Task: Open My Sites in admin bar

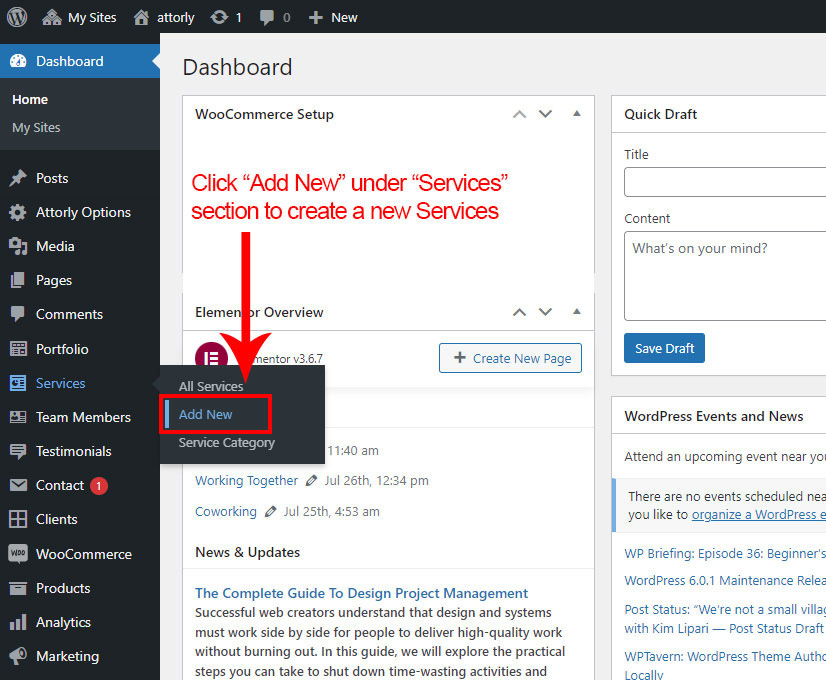Action: tap(80, 17)
